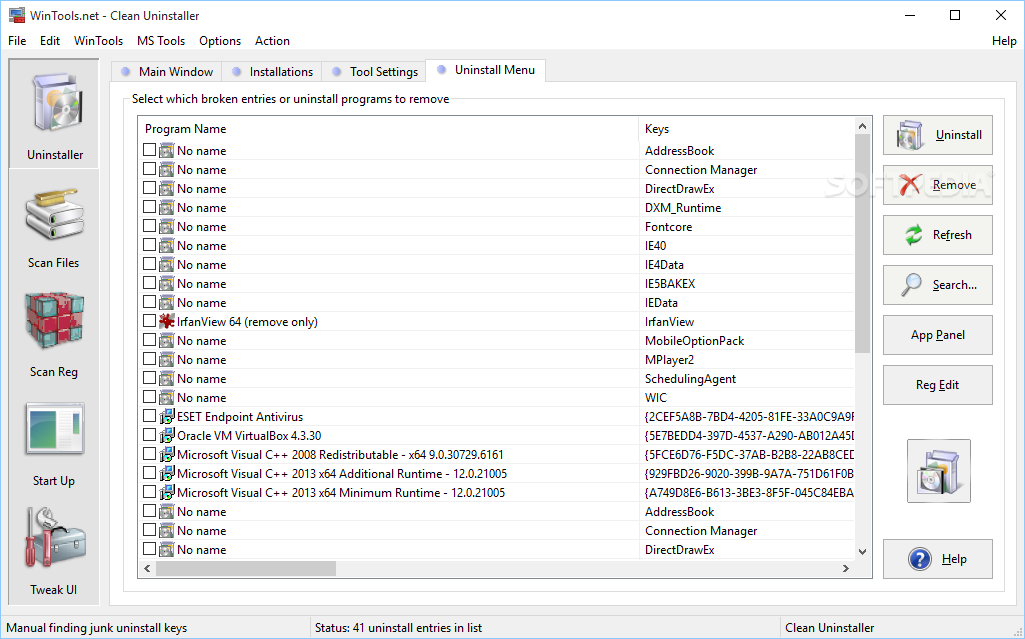Click the icon of the IE40 entry
The image size is (1025, 639).
click(x=167, y=245)
